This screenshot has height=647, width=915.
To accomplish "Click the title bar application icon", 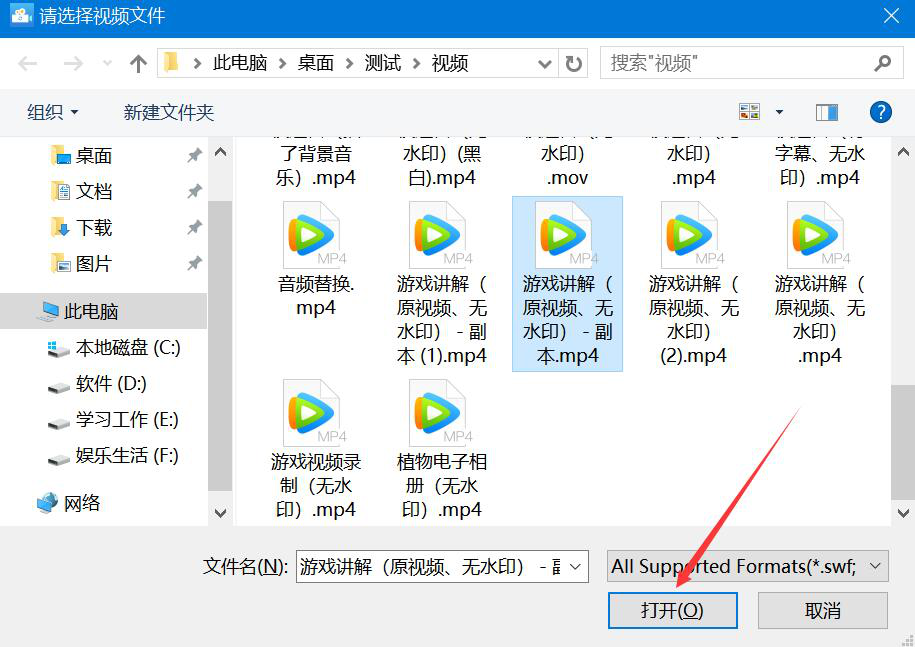I will pos(22,15).
